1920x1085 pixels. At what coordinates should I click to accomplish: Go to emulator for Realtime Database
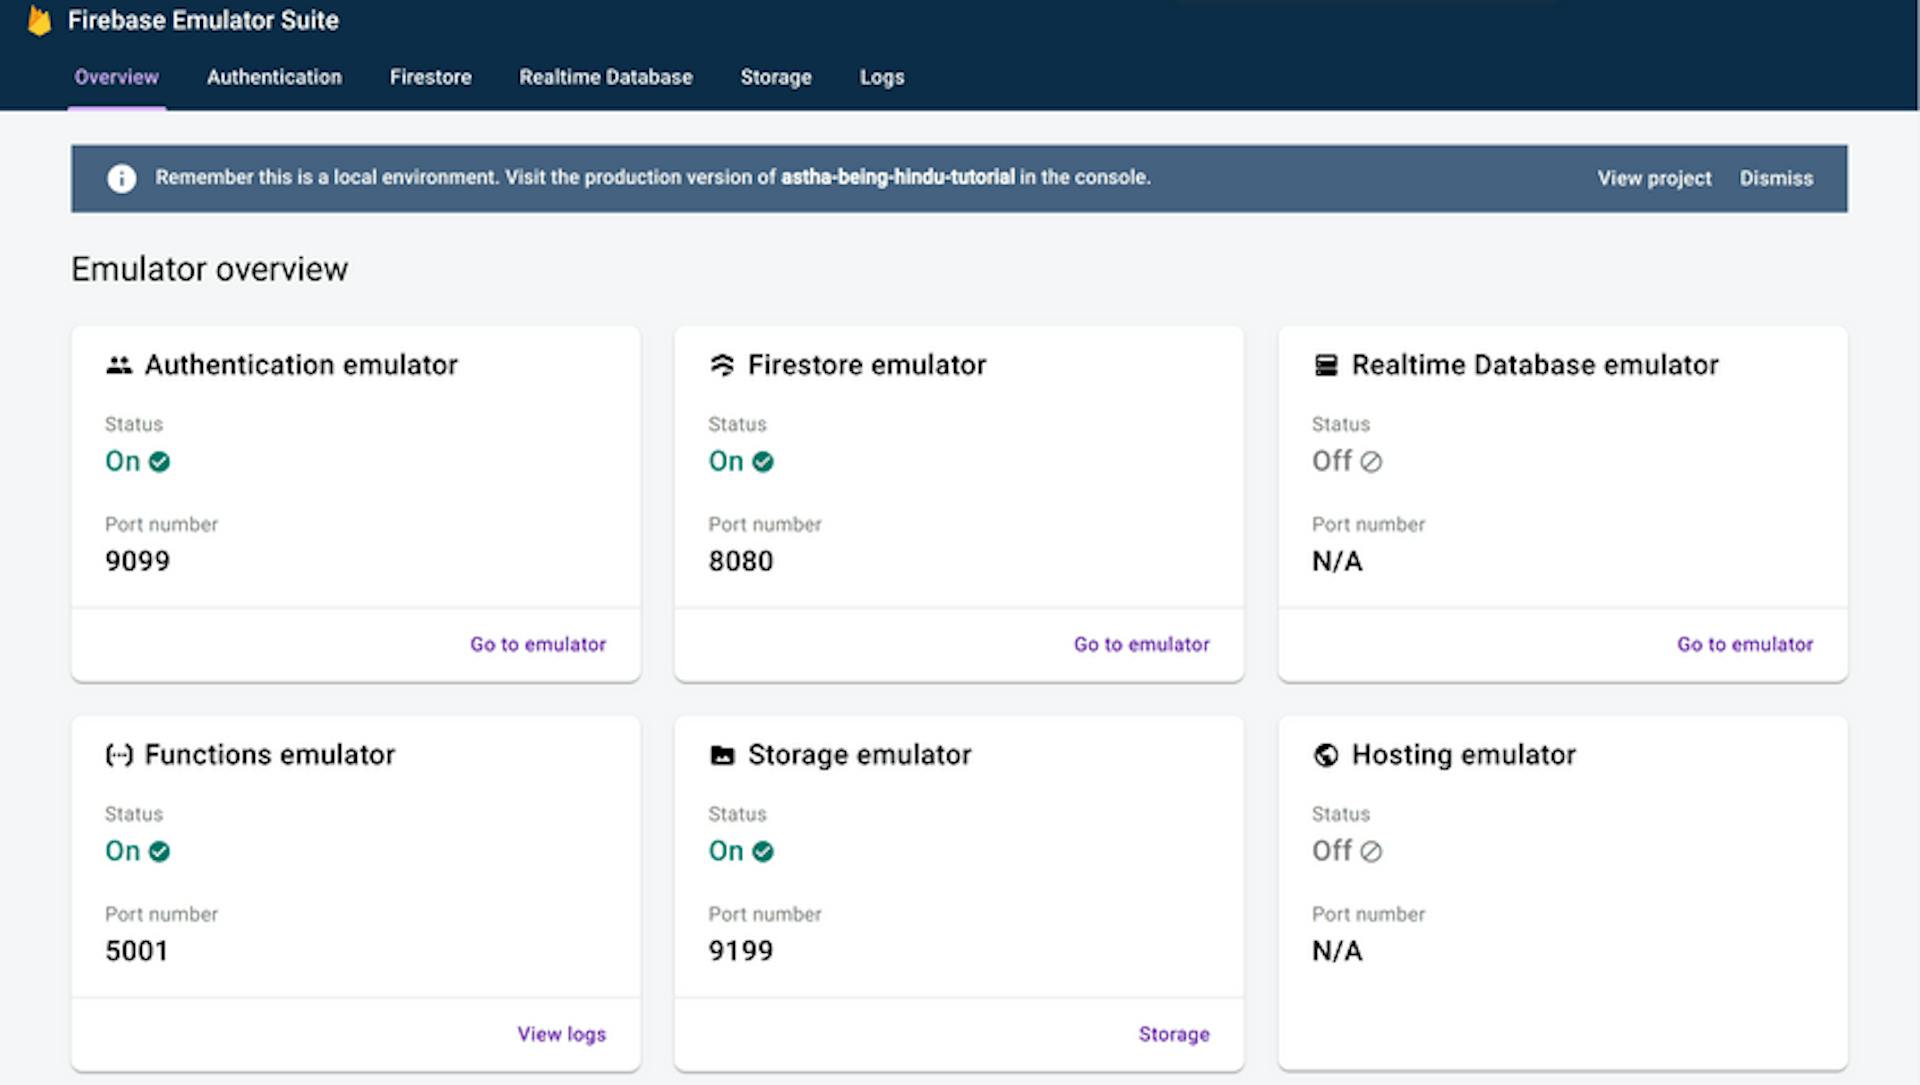1745,645
